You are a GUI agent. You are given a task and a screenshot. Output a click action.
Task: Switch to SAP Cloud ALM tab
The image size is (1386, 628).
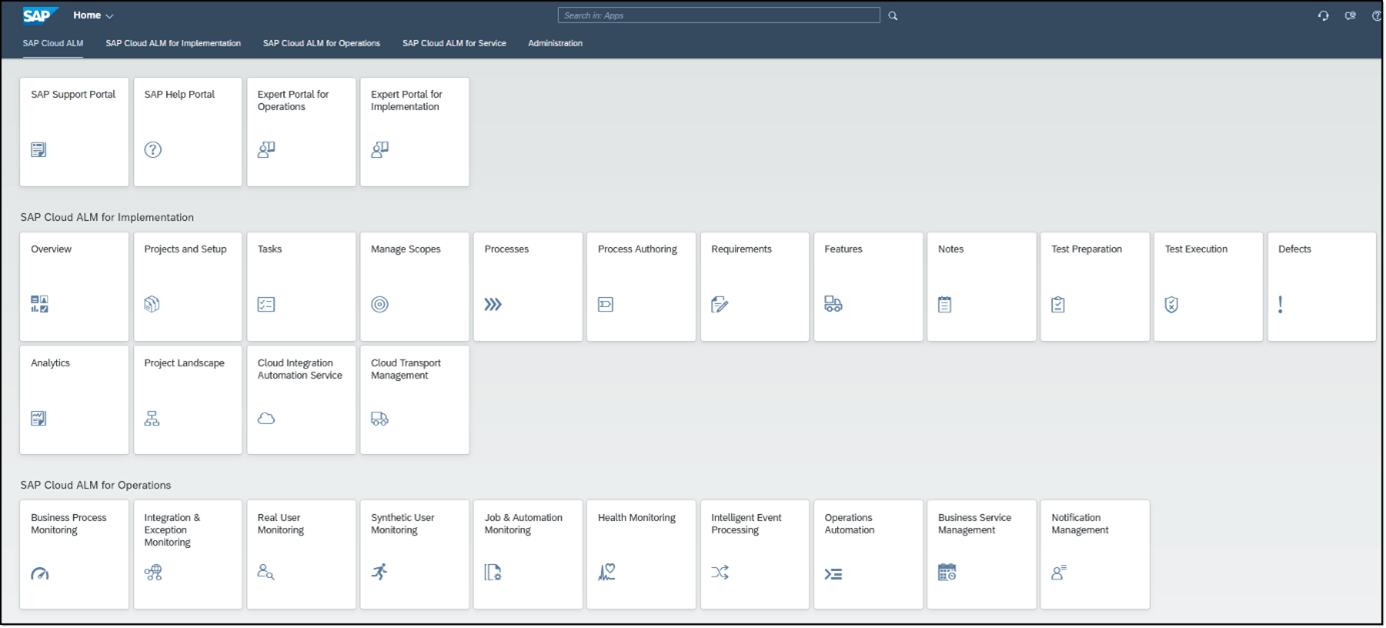coord(53,43)
